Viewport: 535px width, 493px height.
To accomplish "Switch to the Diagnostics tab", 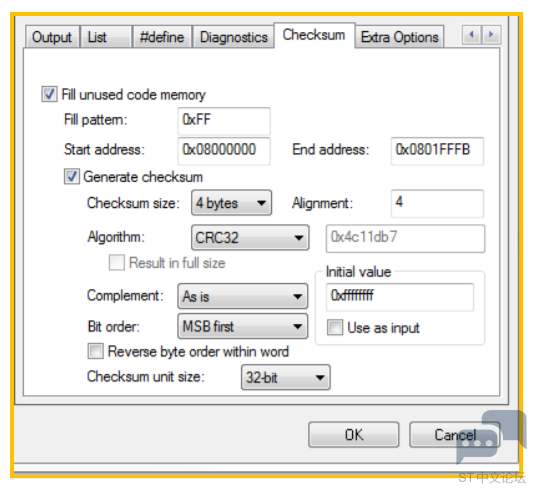I will pos(234,37).
